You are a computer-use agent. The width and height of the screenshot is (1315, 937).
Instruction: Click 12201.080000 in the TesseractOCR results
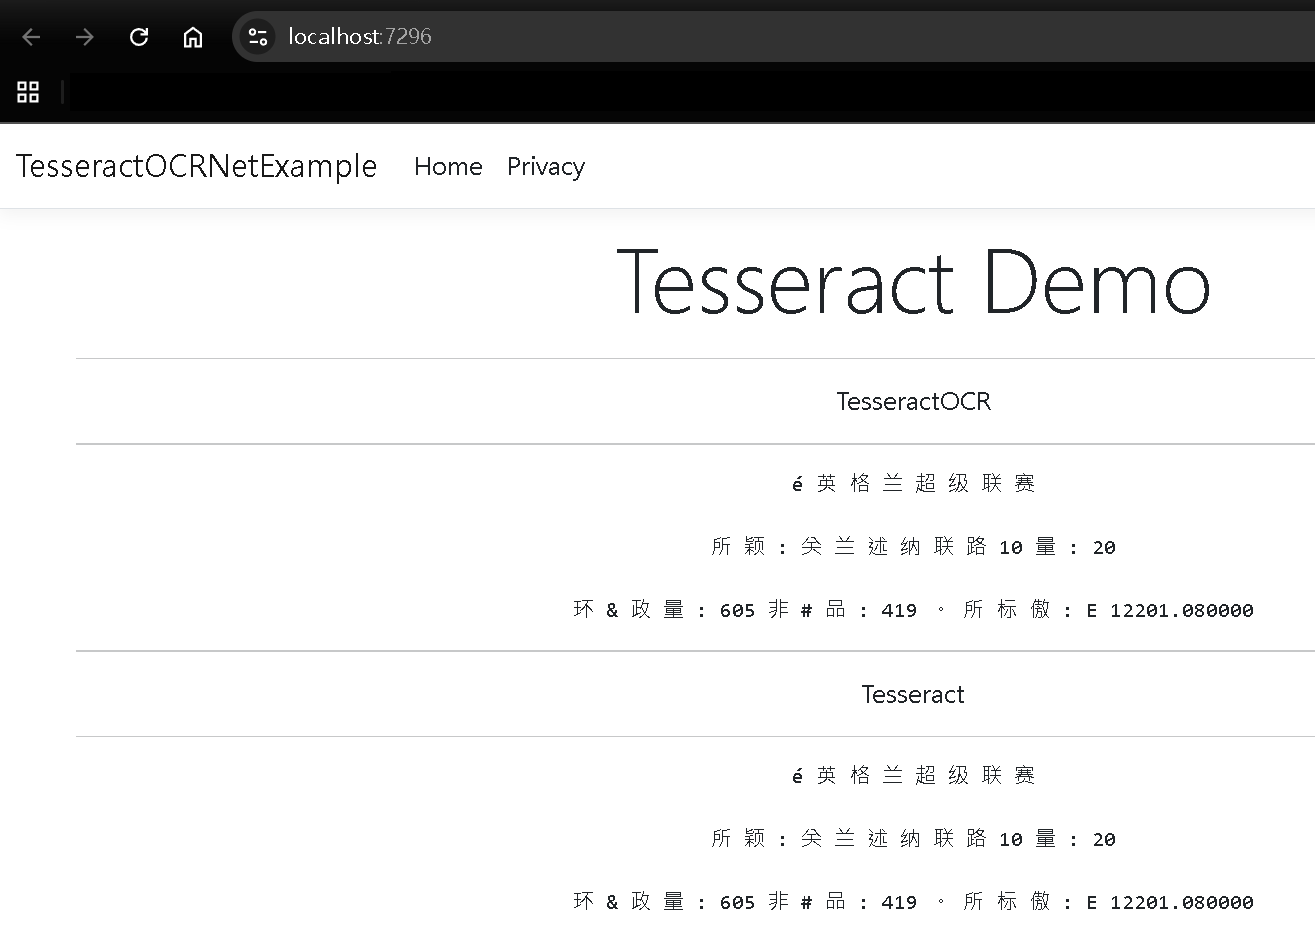(1181, 610)
